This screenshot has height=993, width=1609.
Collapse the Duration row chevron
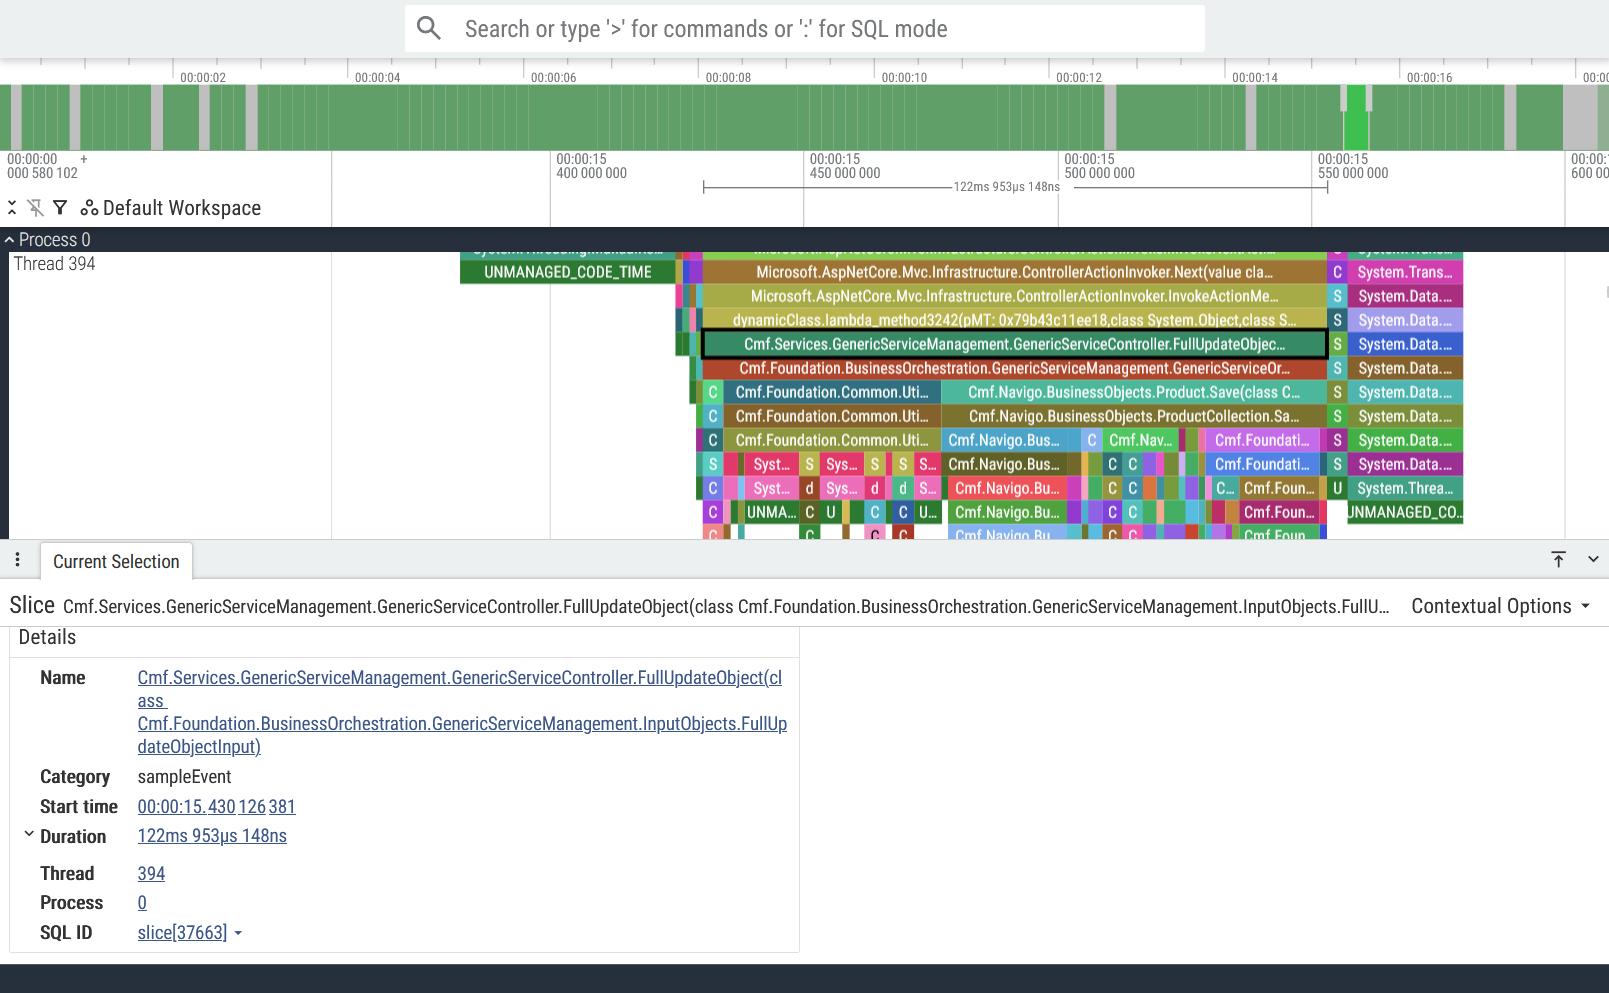tap(28, 833)
